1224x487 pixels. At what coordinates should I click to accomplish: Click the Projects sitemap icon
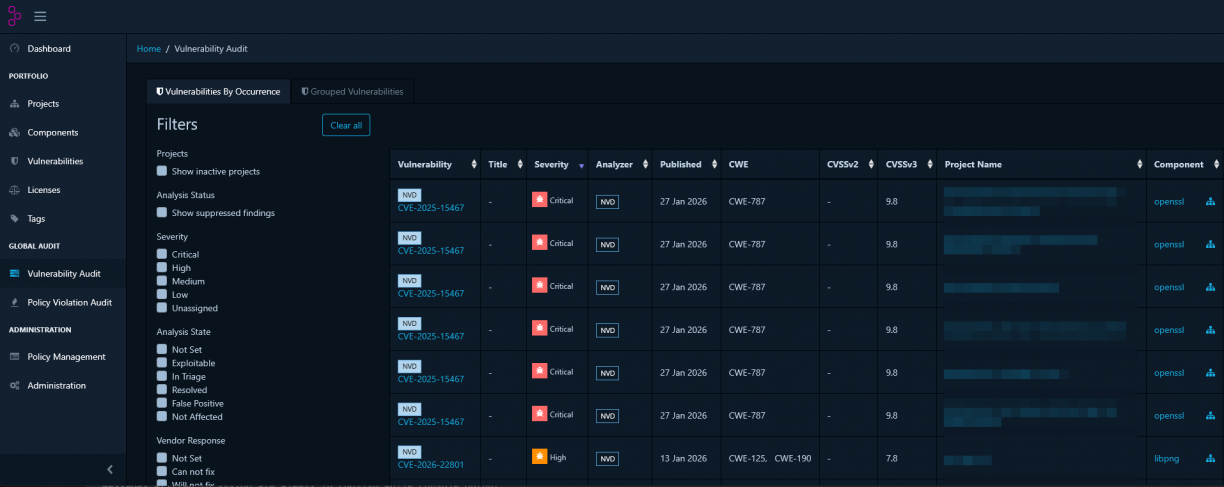coord(14,103)
